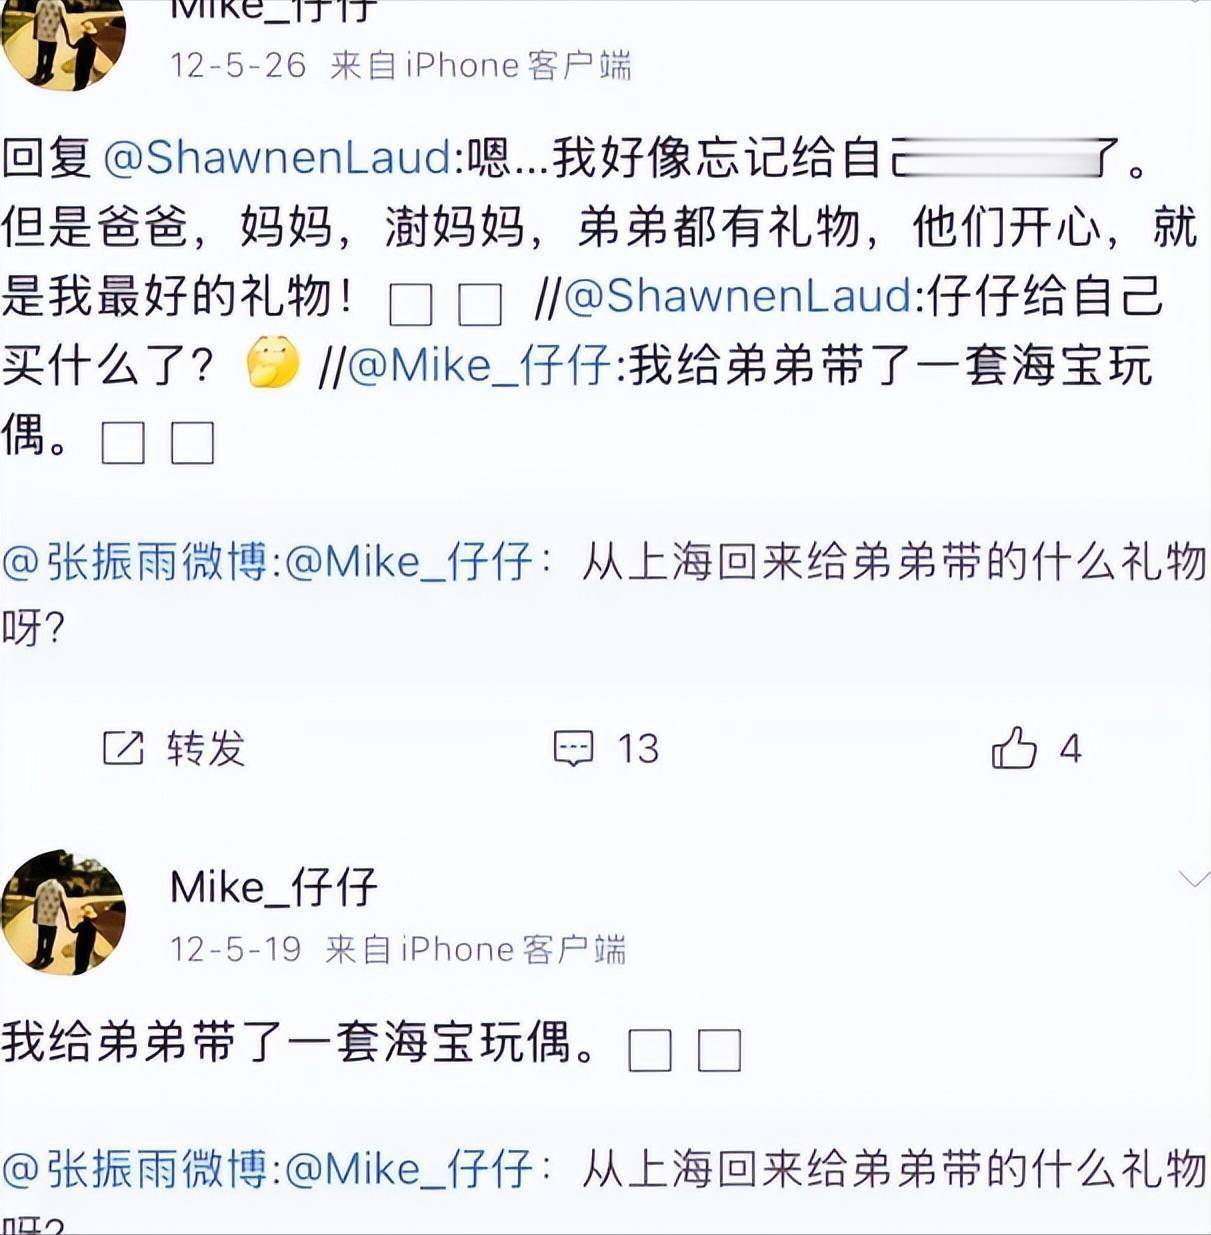This screenshot has width=1211, height=1235.
Task: Click the thinking face emoji
Action: (x=272, y=362)
